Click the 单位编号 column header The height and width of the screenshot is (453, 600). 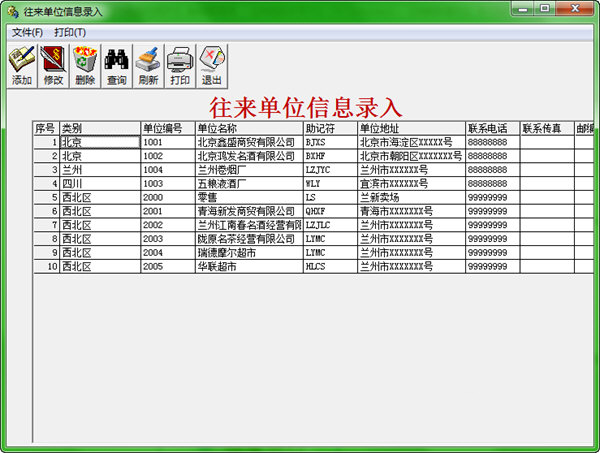pos(168,128)
